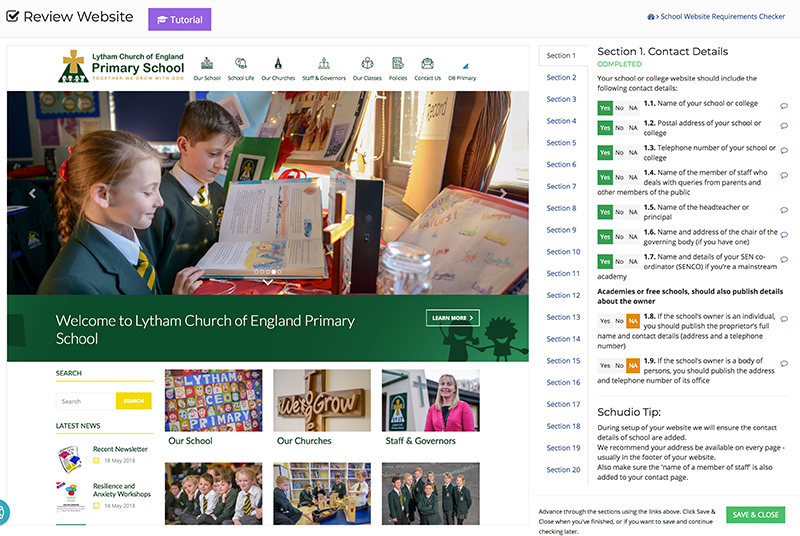This screenshot has width=800, height=536.
Task: Select Yes for item 1.8 individual owner
Action: tap(605, 321)
